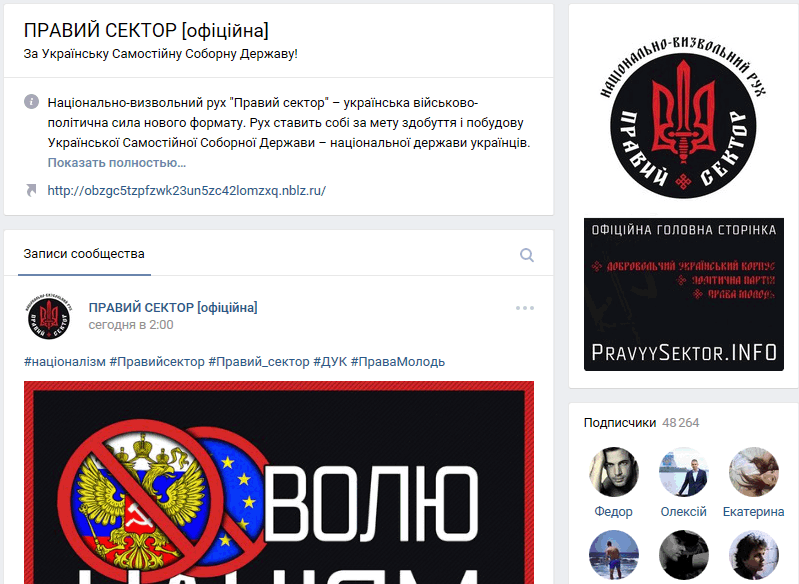Click the info icon beside the description
This screenshot has height=584, width=799.
pyautogui.click(x=32, y=101)
